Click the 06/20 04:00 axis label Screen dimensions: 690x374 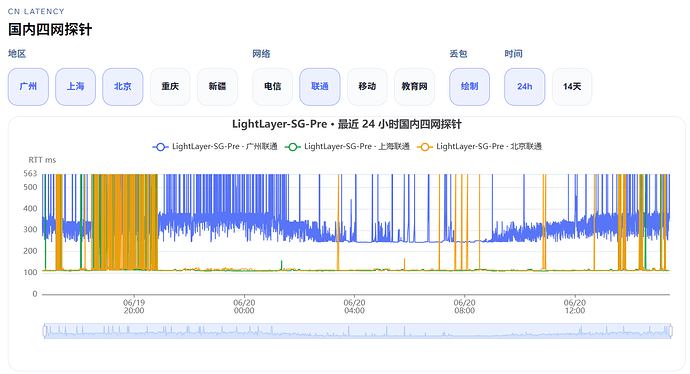click(354, 307)
